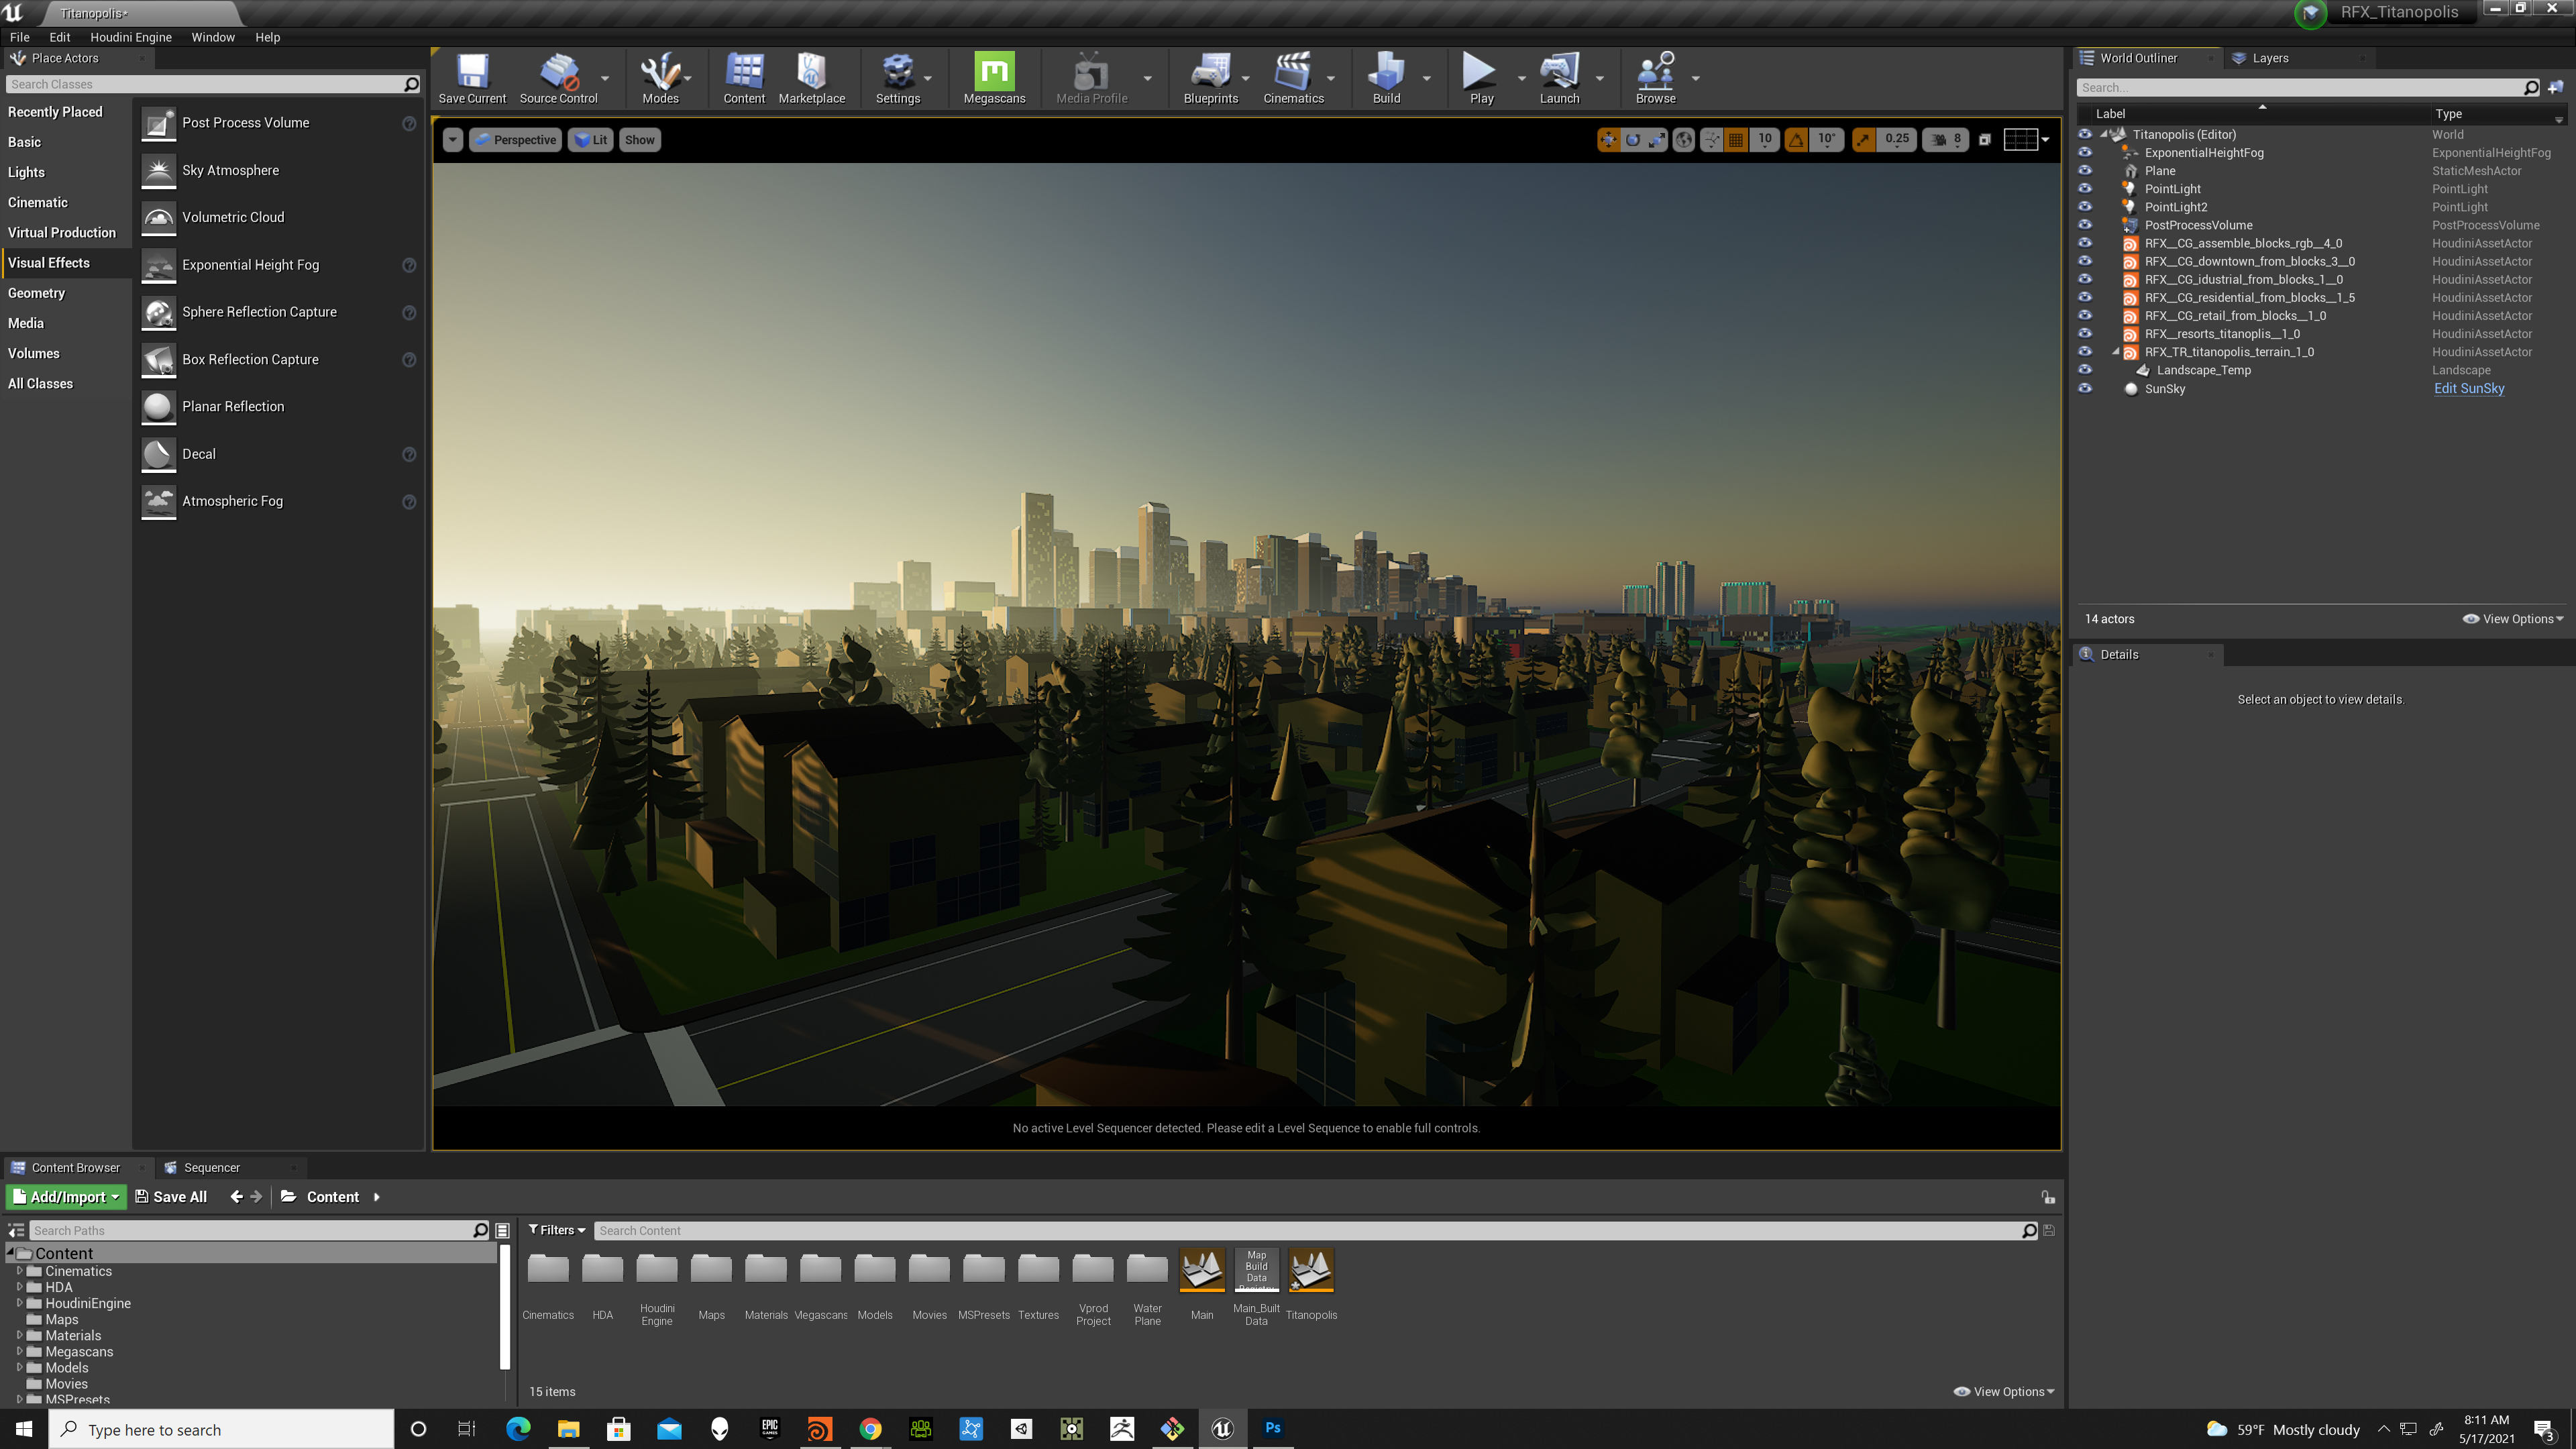This screenshot has width=2576, height=1449.
Task: Click the Play button in toolbar
Action: [x=1480, y=72]
